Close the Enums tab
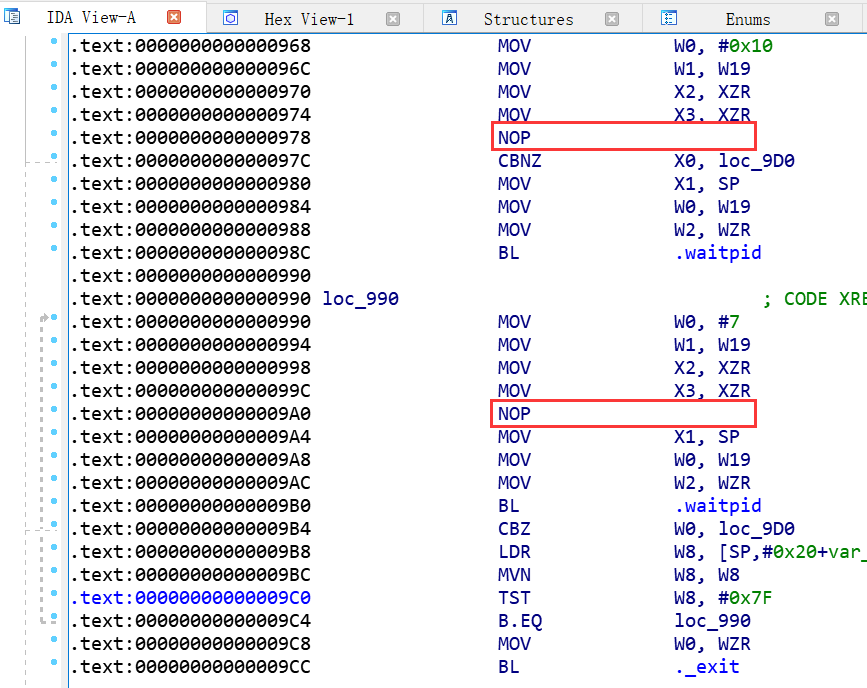The width and height of the screenshot is (867, 688). point(832,19)
